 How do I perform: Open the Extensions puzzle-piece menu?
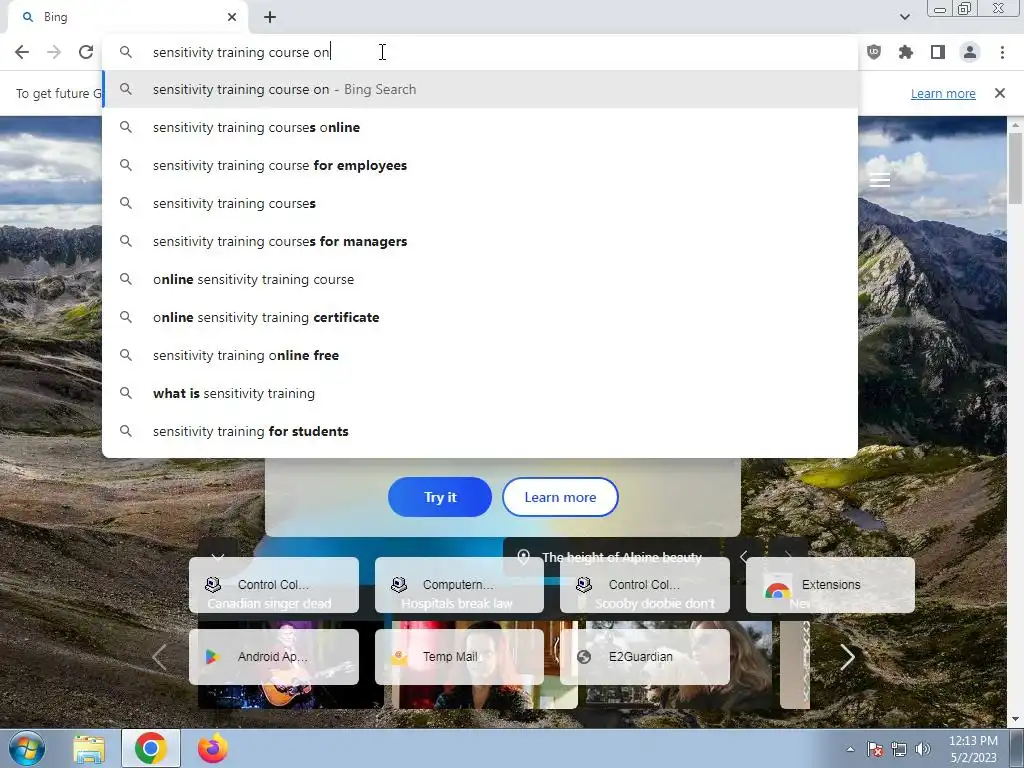(x=906, y=52)
